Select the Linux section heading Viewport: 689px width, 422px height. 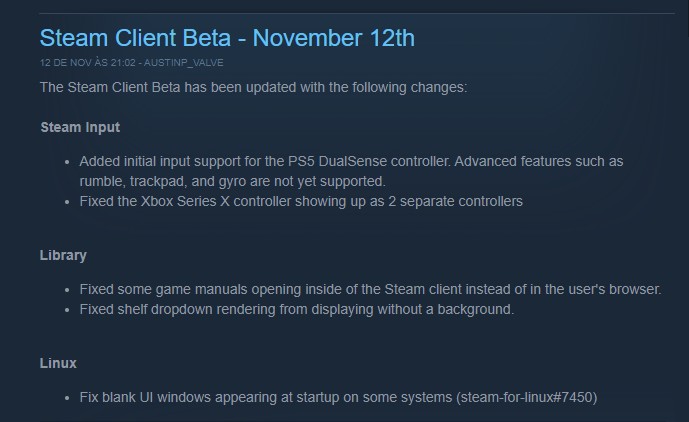pos(58,363)
